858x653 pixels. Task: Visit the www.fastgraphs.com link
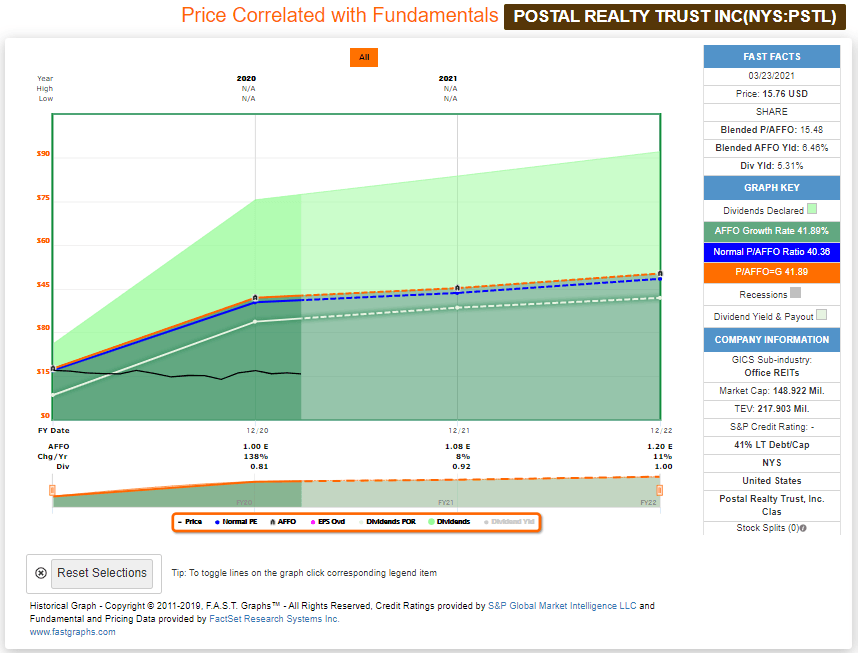(x=73, y=632)
